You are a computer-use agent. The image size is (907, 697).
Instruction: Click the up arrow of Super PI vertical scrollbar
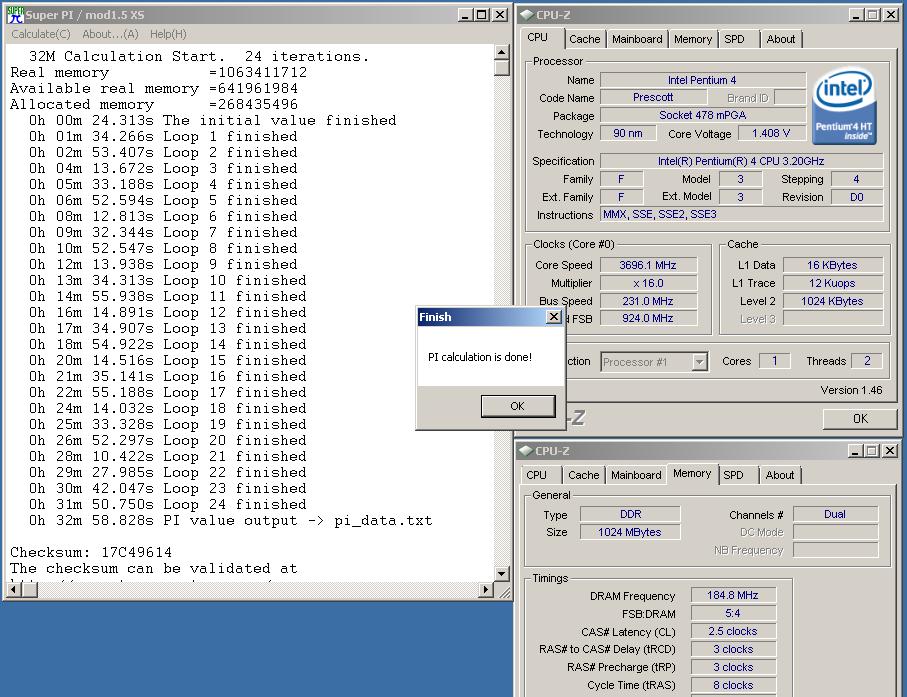502,53
